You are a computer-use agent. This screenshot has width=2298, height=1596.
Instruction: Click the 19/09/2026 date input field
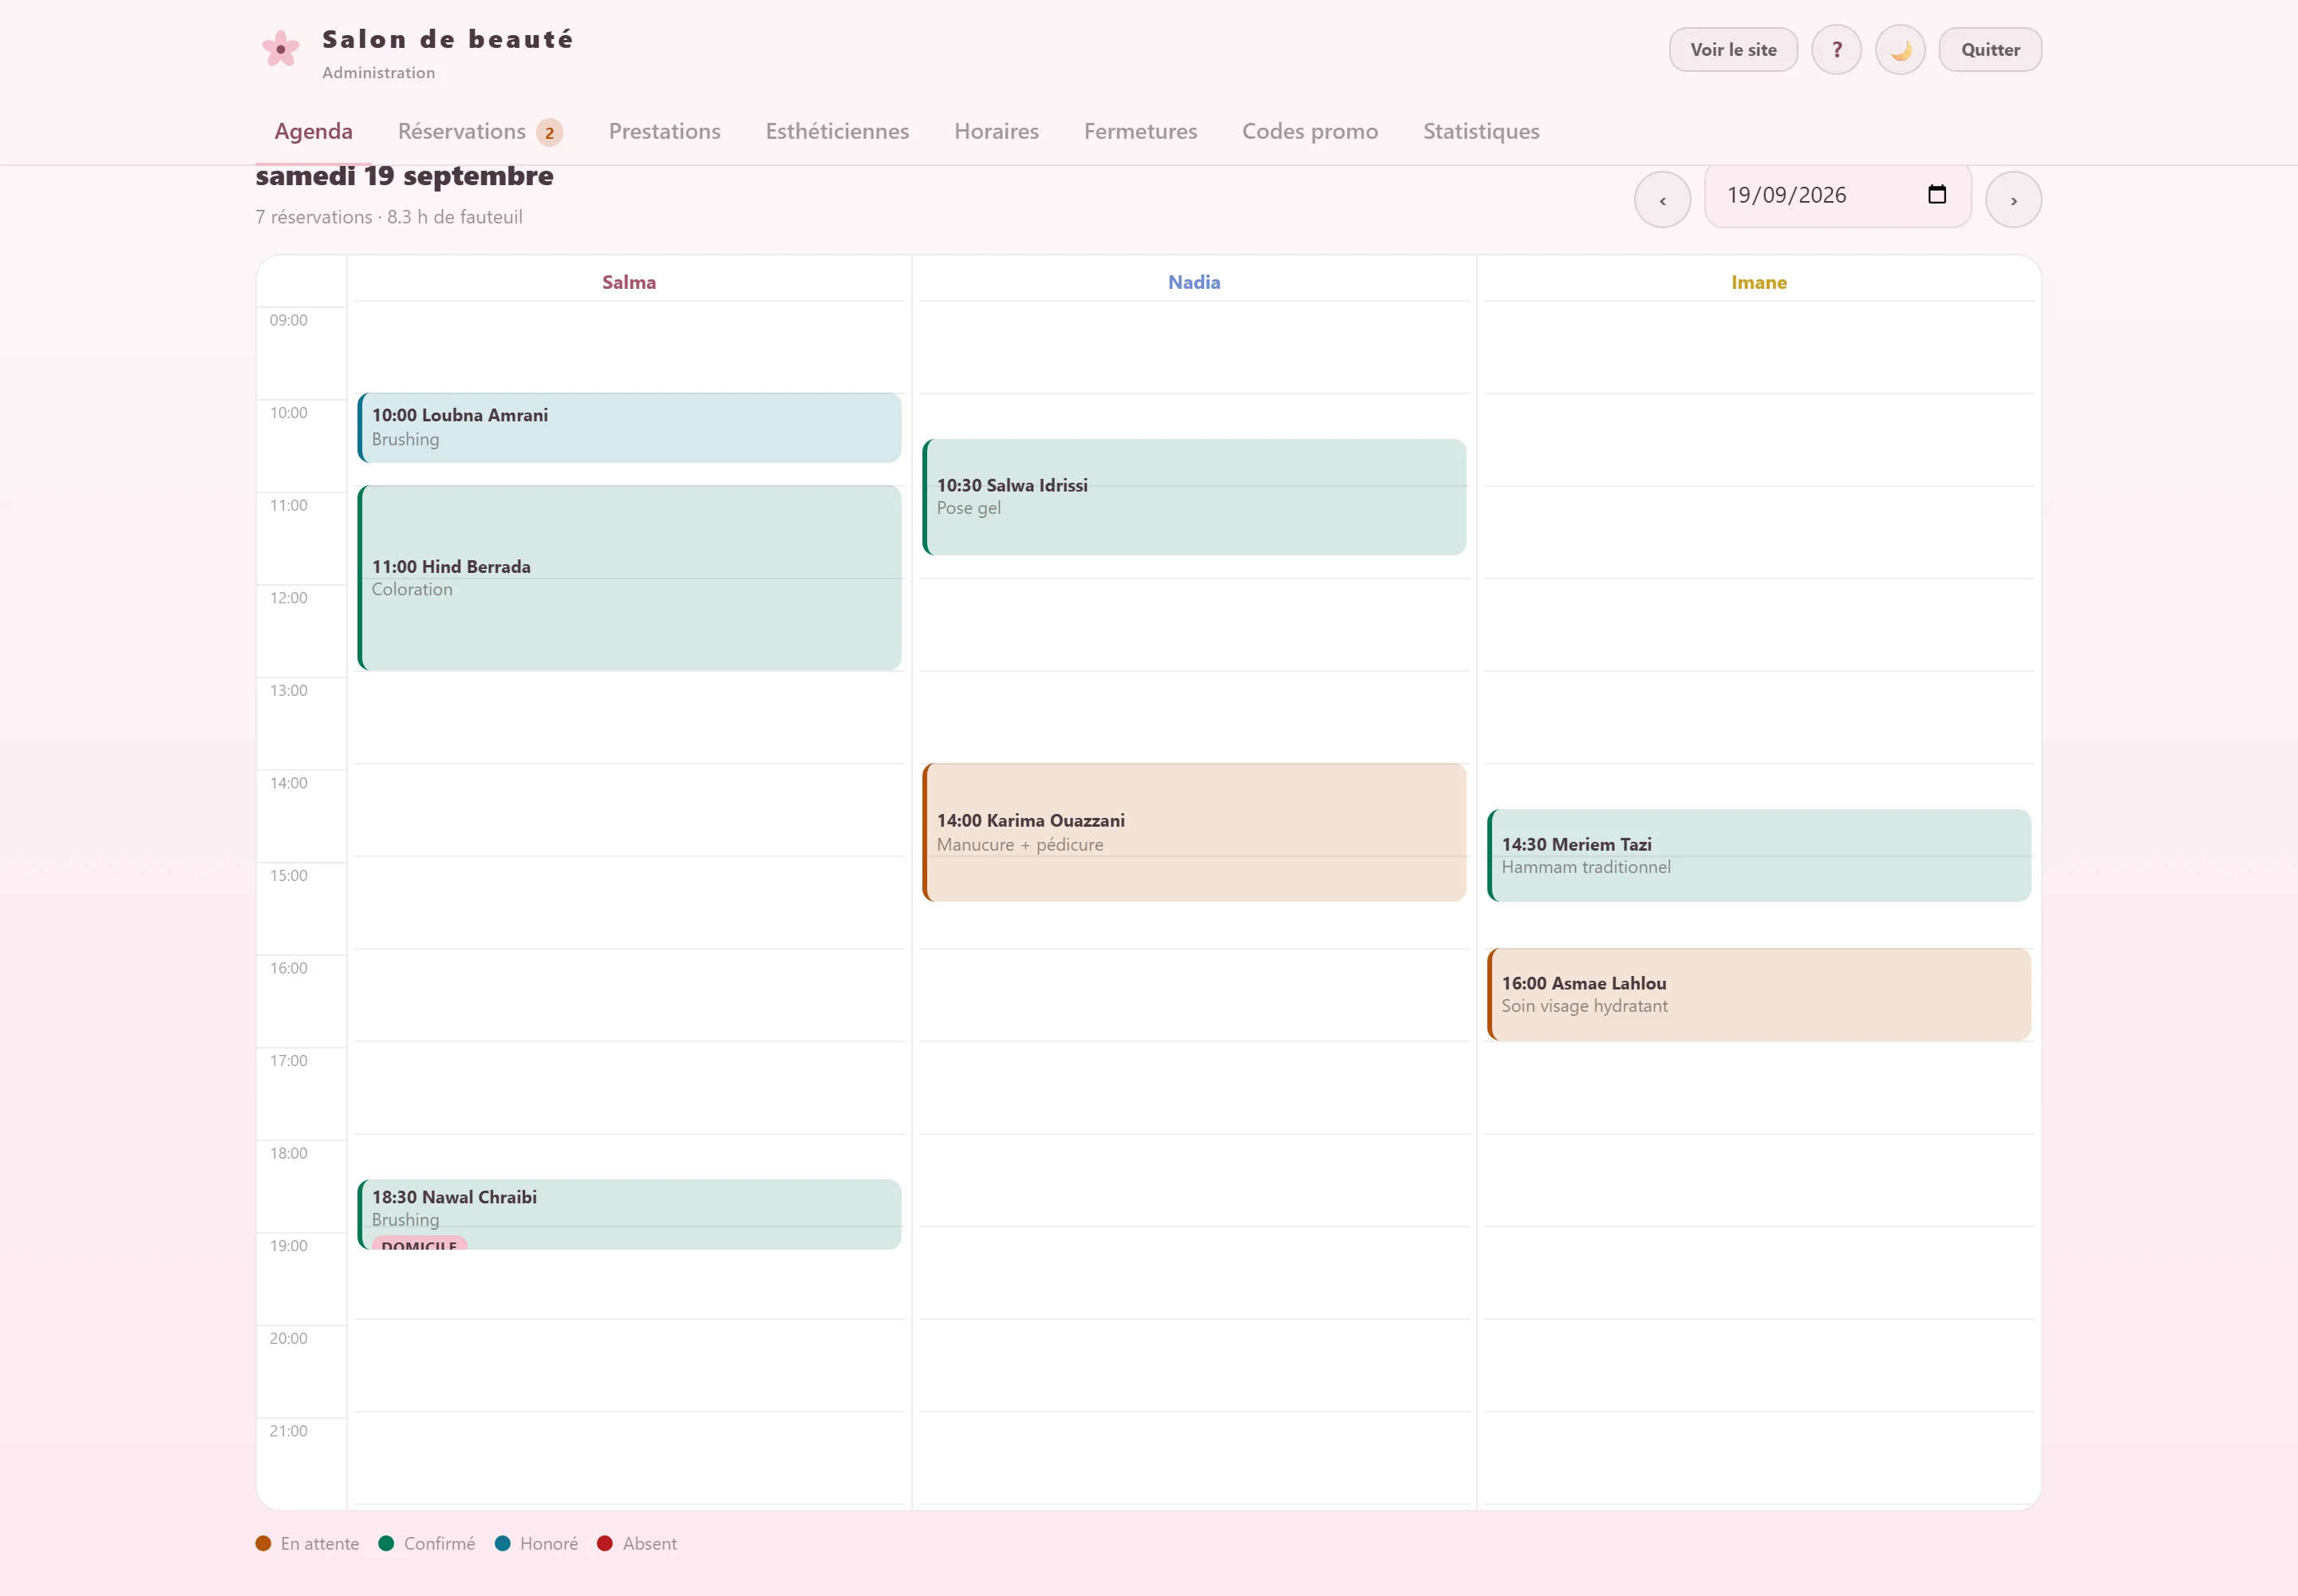(x=1837, y=195)
